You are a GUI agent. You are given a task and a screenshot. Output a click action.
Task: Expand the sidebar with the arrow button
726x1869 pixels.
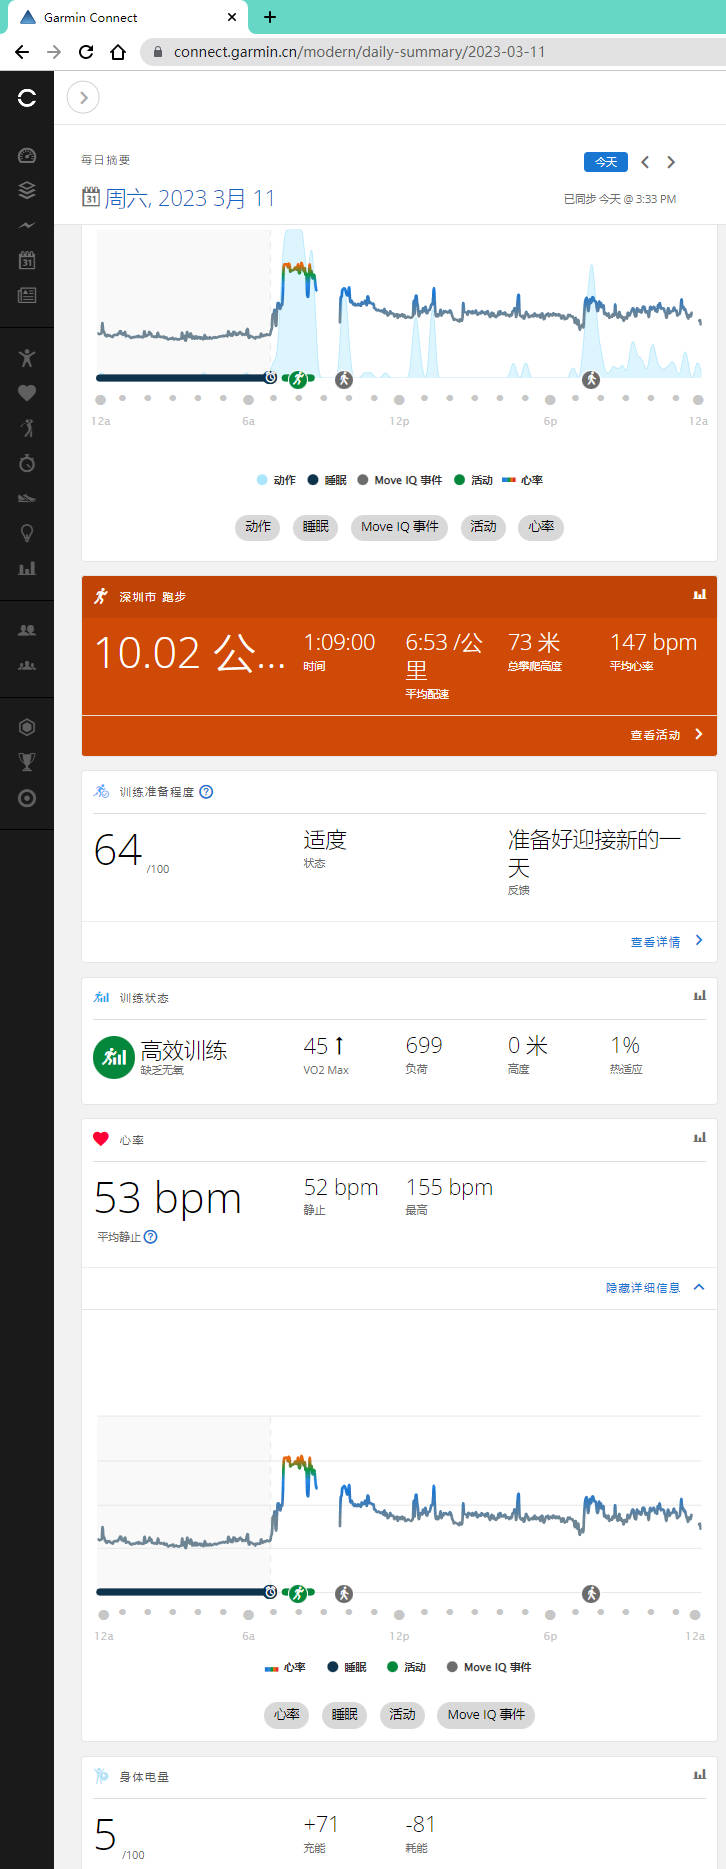83,97
